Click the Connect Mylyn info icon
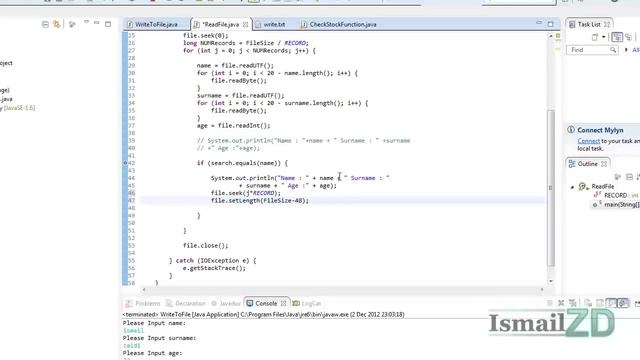 point(571,130)
